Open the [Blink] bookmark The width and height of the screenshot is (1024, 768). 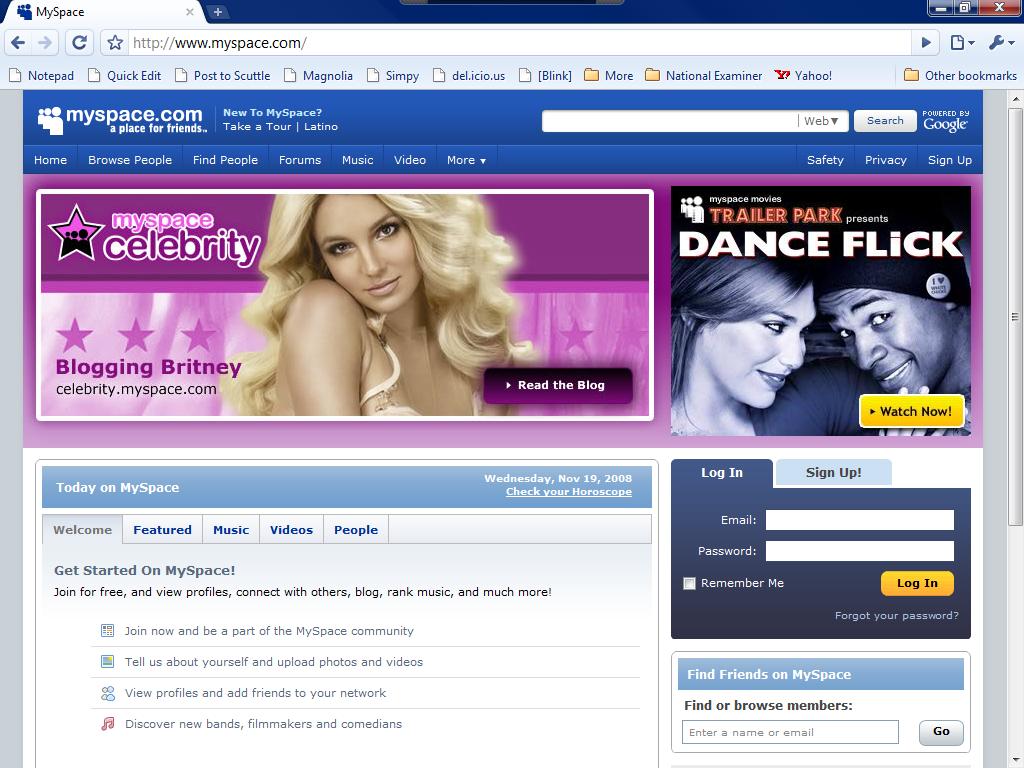[545, 76]
